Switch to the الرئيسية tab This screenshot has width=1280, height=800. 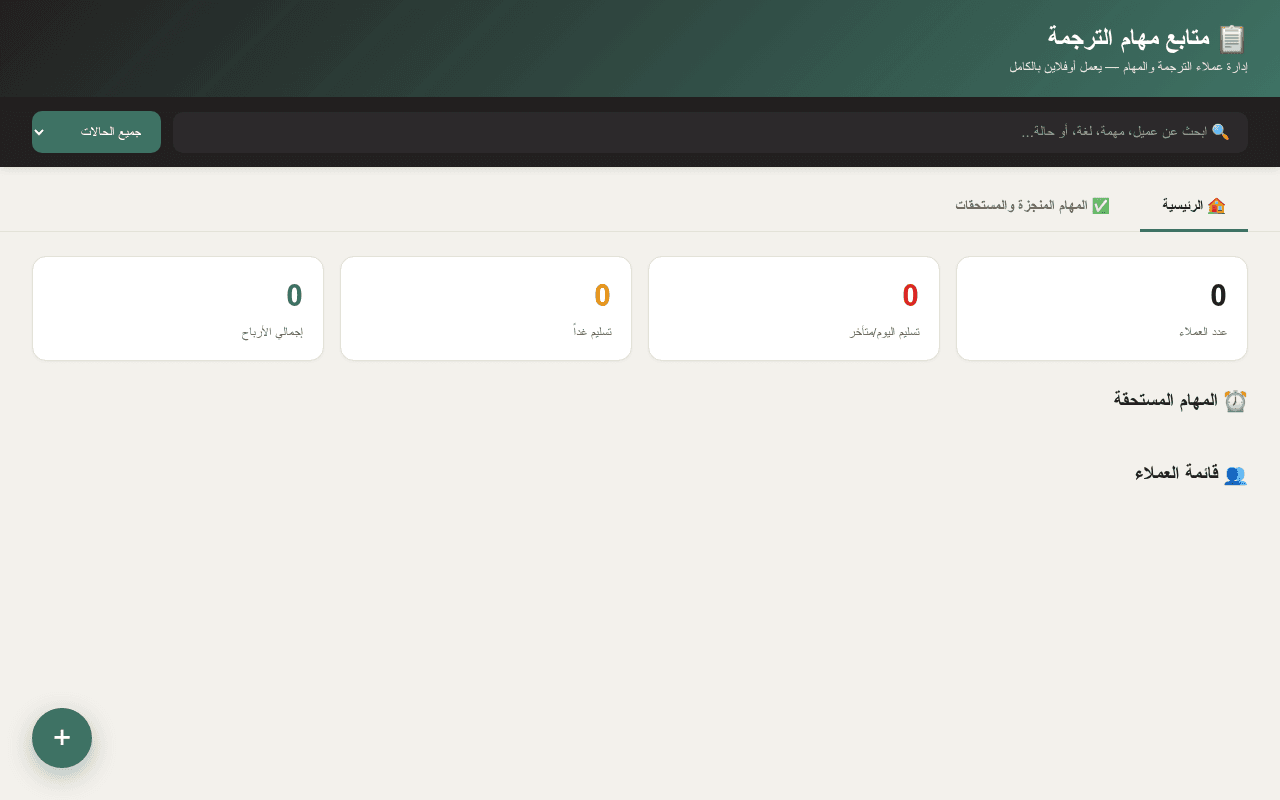[x=1194, y=205]
